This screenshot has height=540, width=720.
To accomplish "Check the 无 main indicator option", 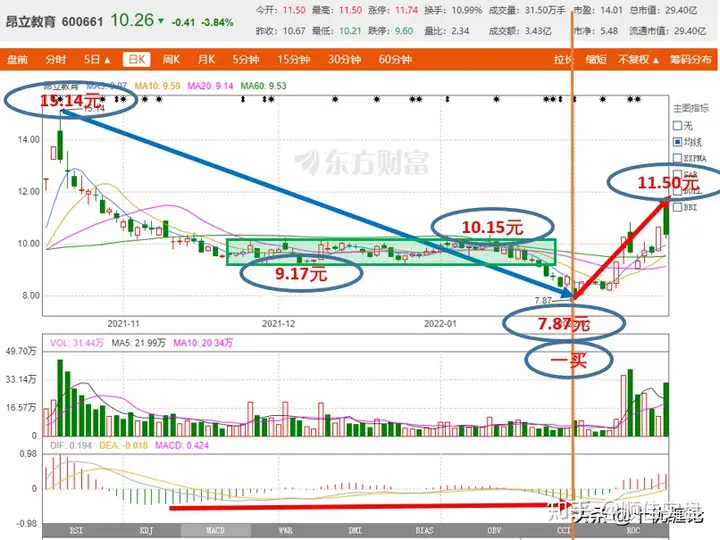I will 677,125.
